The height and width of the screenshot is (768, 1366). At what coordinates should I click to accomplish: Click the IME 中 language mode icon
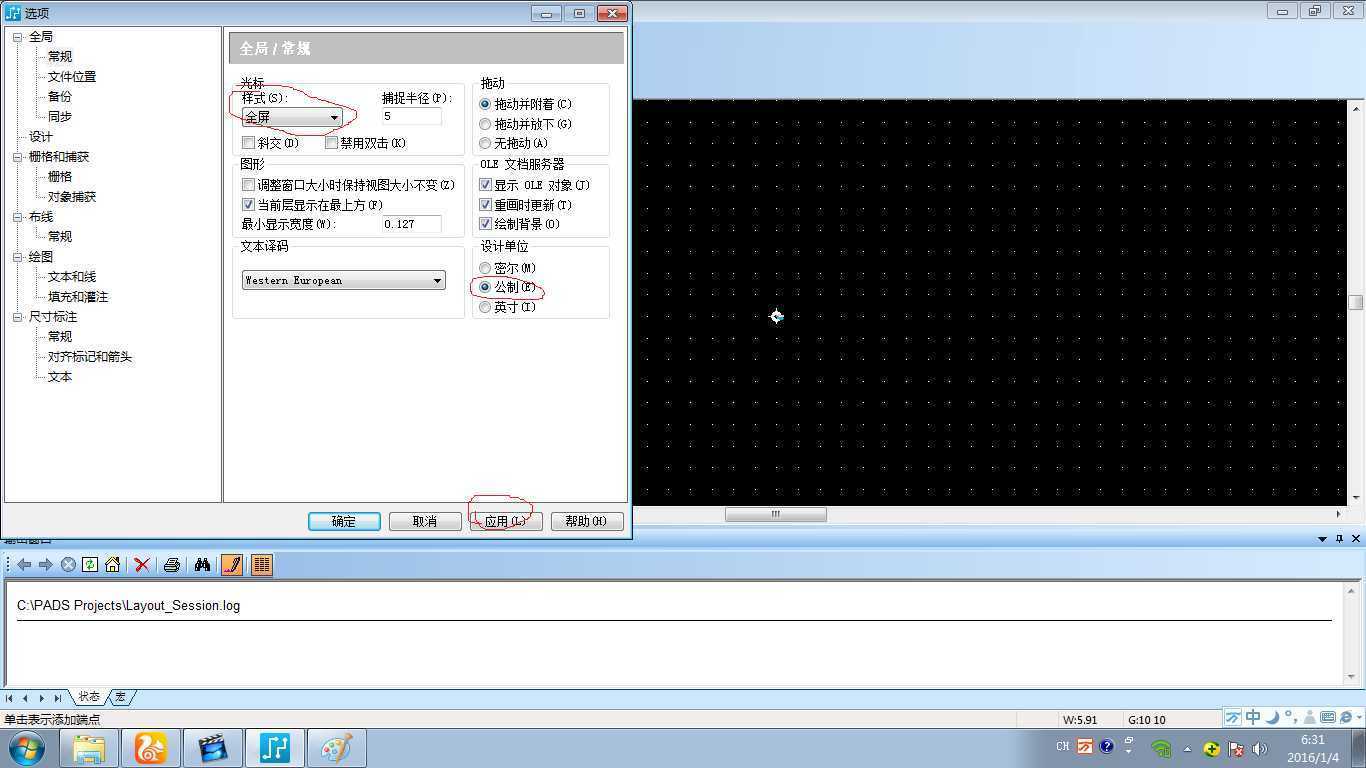1253,717
